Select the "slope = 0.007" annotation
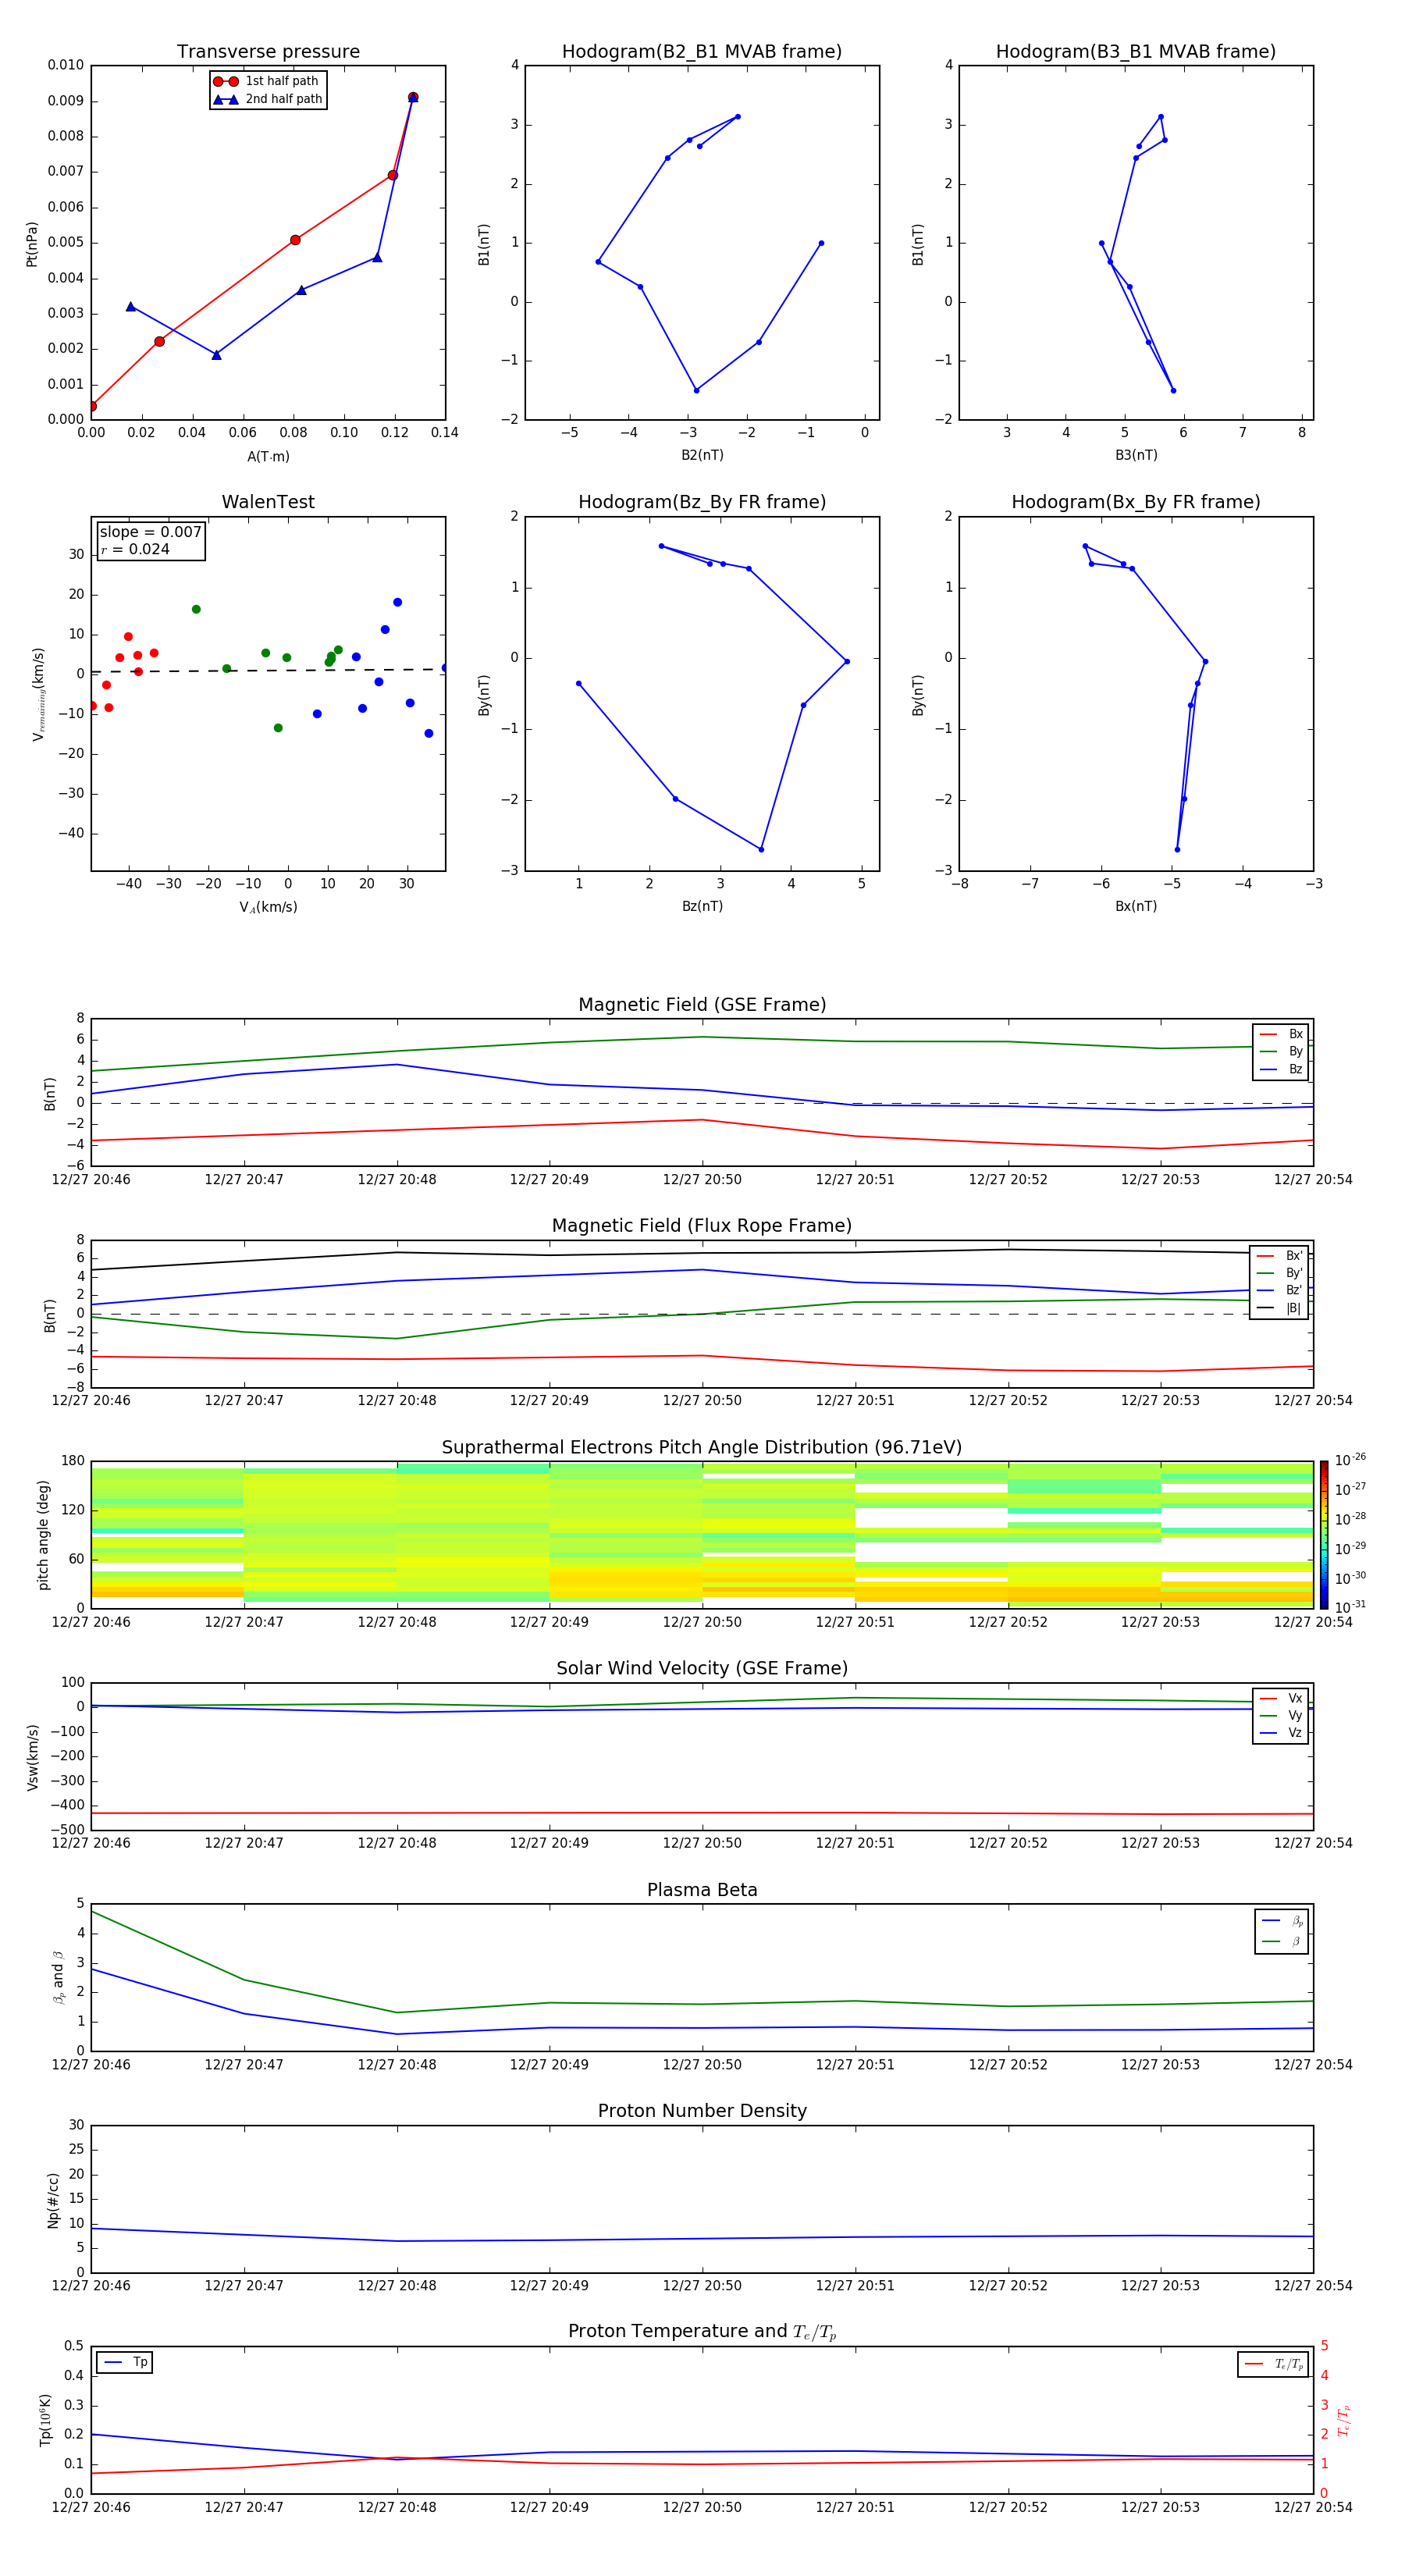1405x2576 pixels. 151,532
